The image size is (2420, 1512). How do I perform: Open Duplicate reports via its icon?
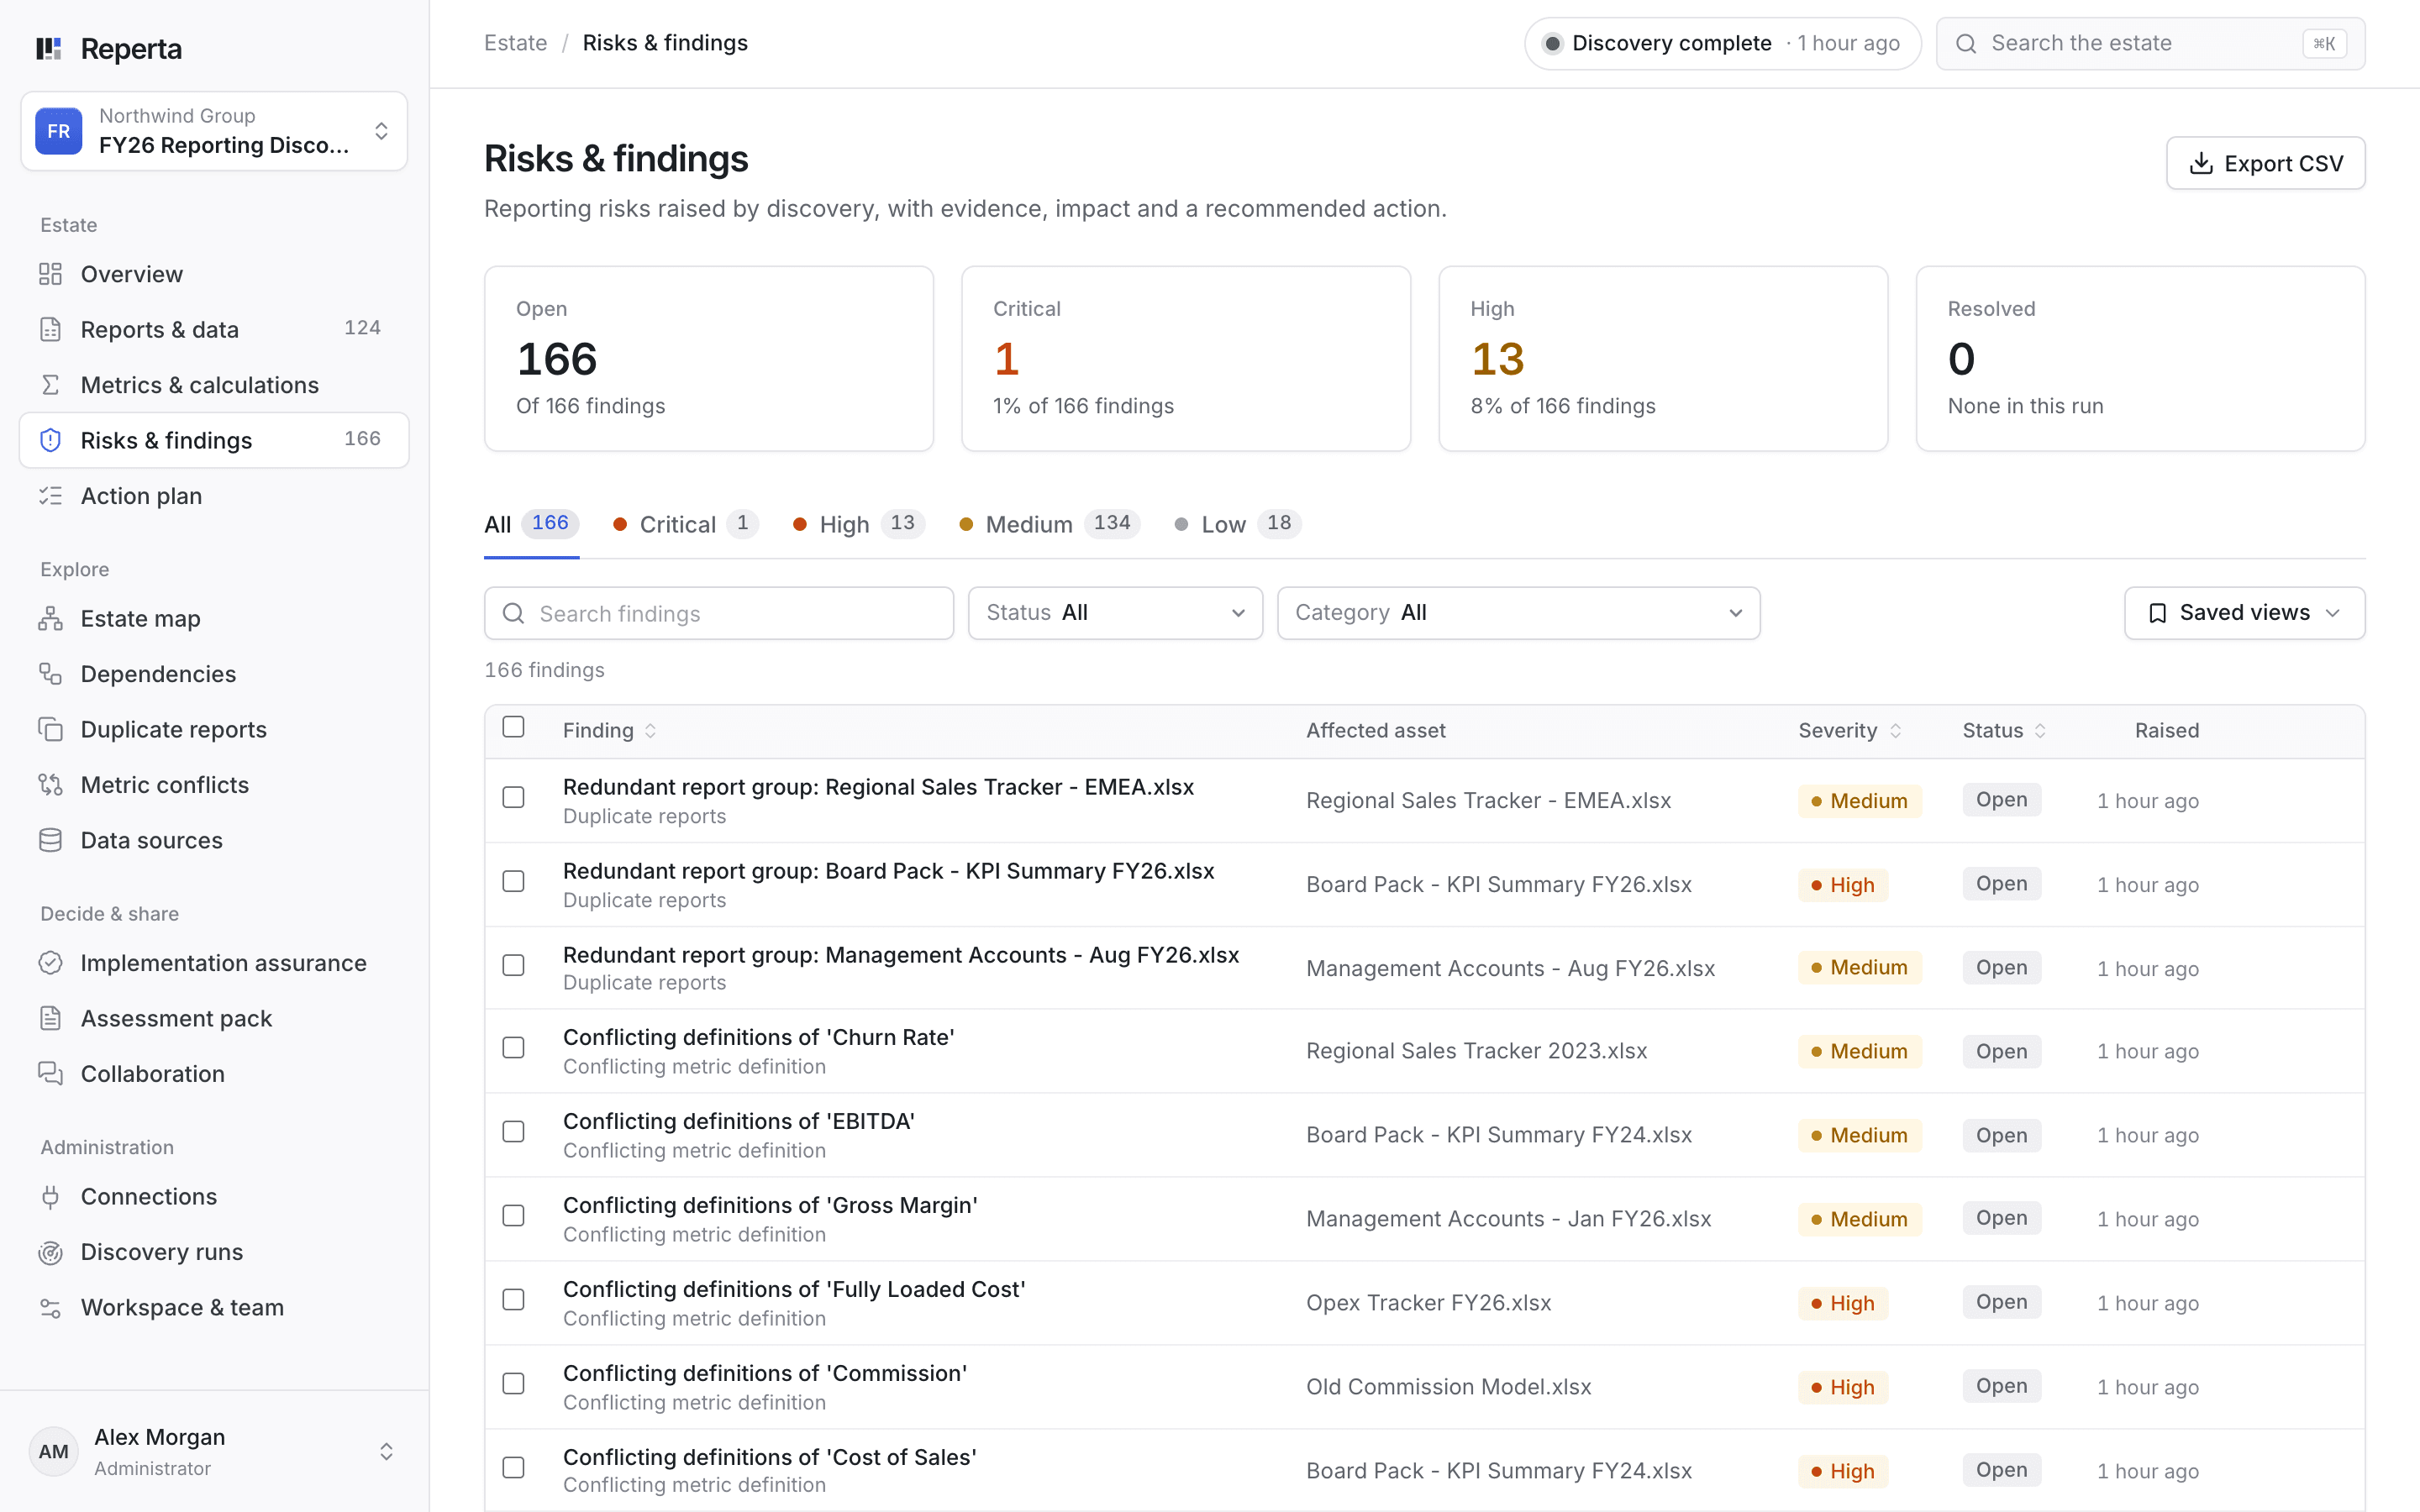(50, 730)
